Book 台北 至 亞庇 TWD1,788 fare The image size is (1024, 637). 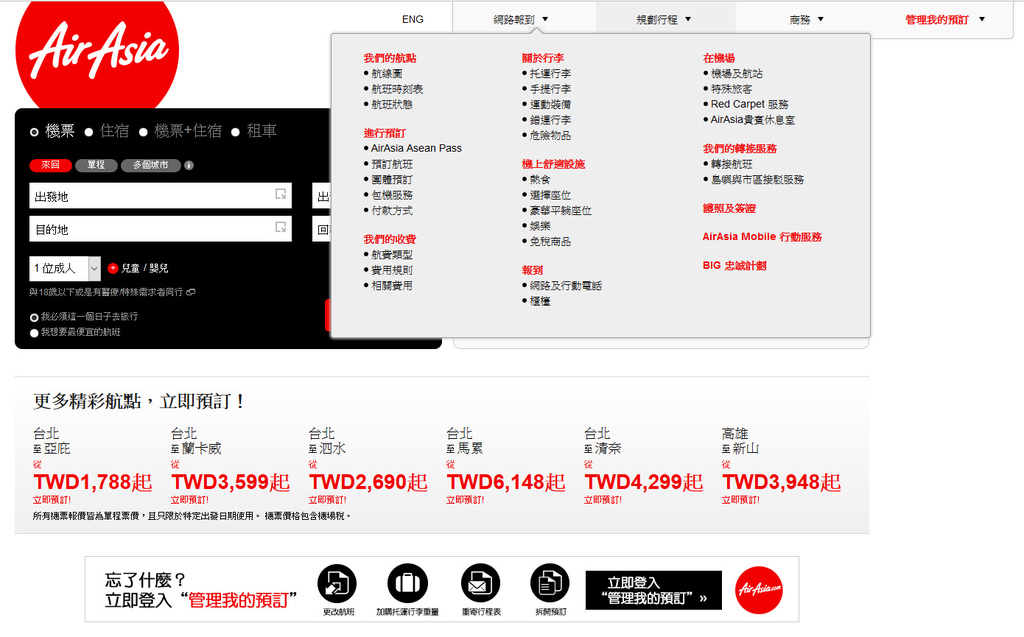(93, 483)
